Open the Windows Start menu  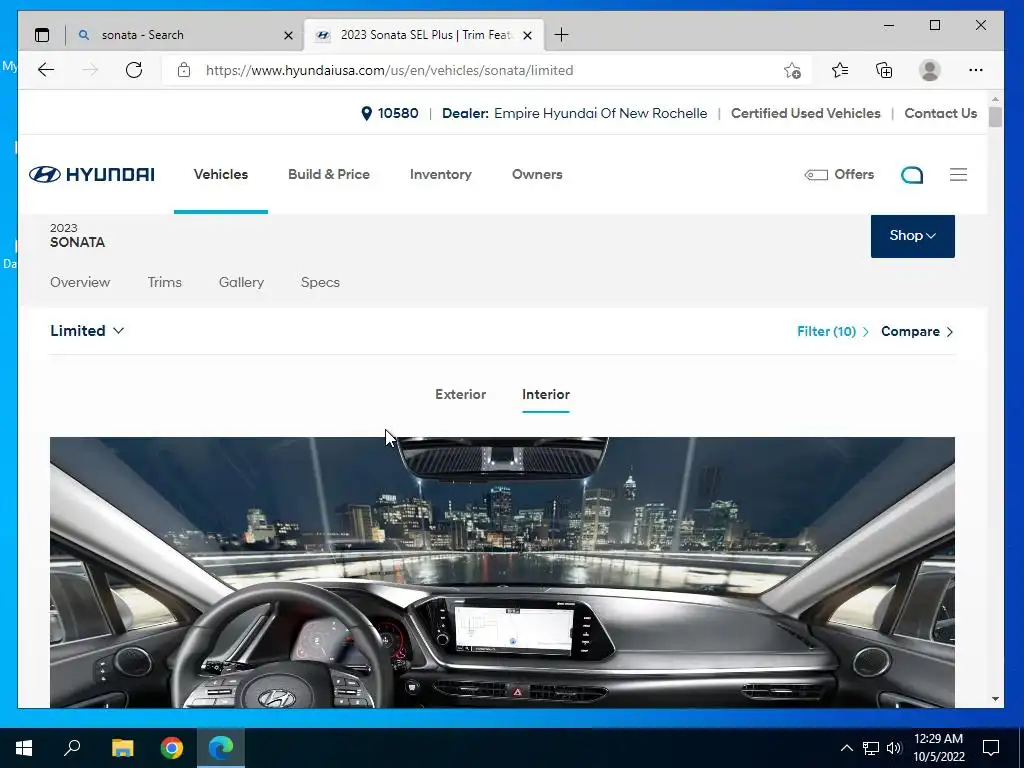(x=24, y=748)
